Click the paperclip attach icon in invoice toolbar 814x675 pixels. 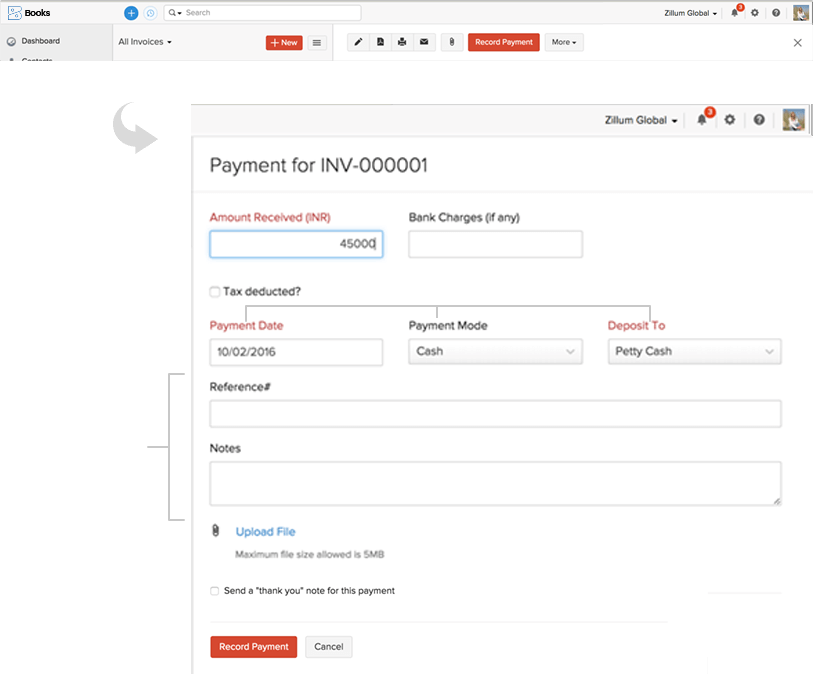coord(452,42)
